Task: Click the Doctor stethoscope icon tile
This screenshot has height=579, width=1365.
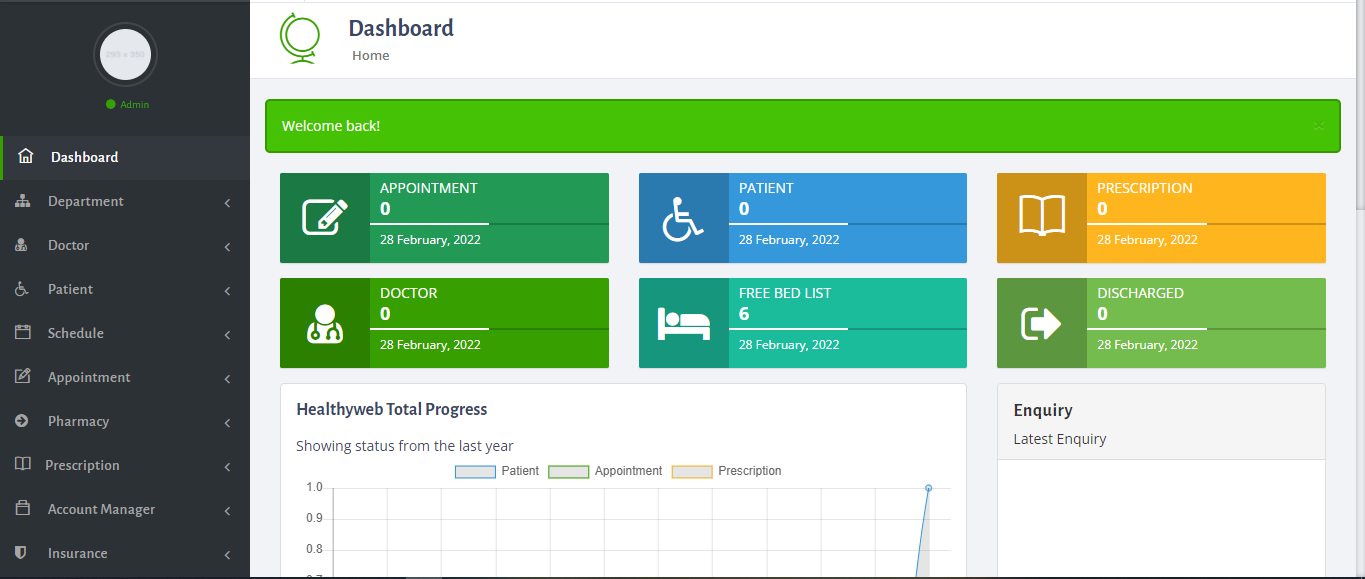Action: coord(325,323)
